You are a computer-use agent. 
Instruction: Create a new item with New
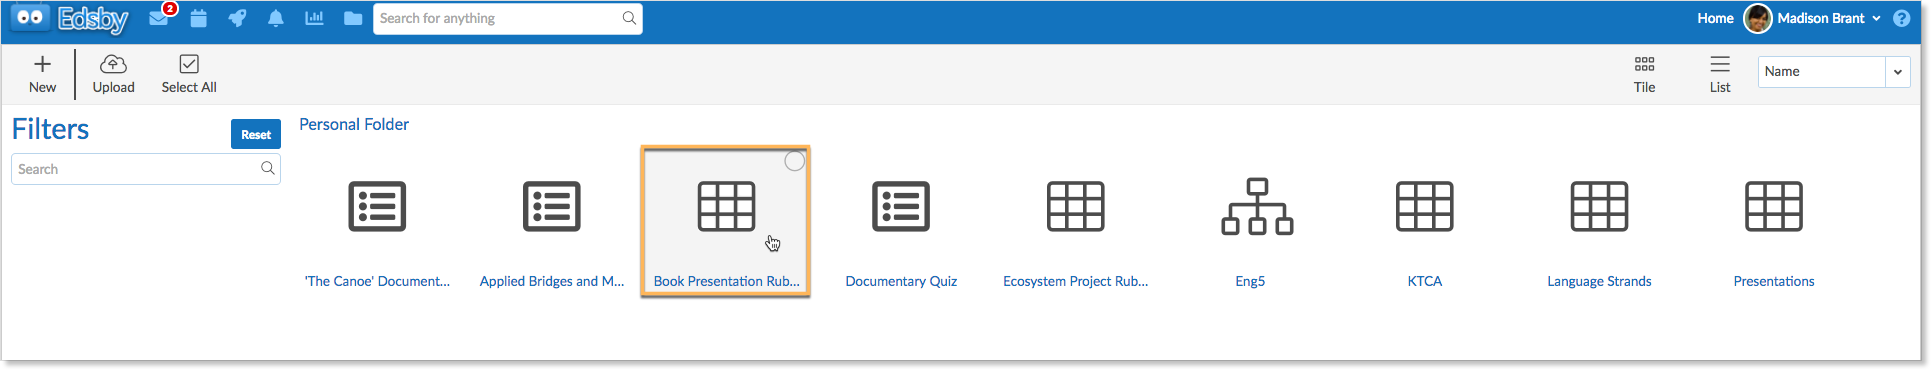42,74
